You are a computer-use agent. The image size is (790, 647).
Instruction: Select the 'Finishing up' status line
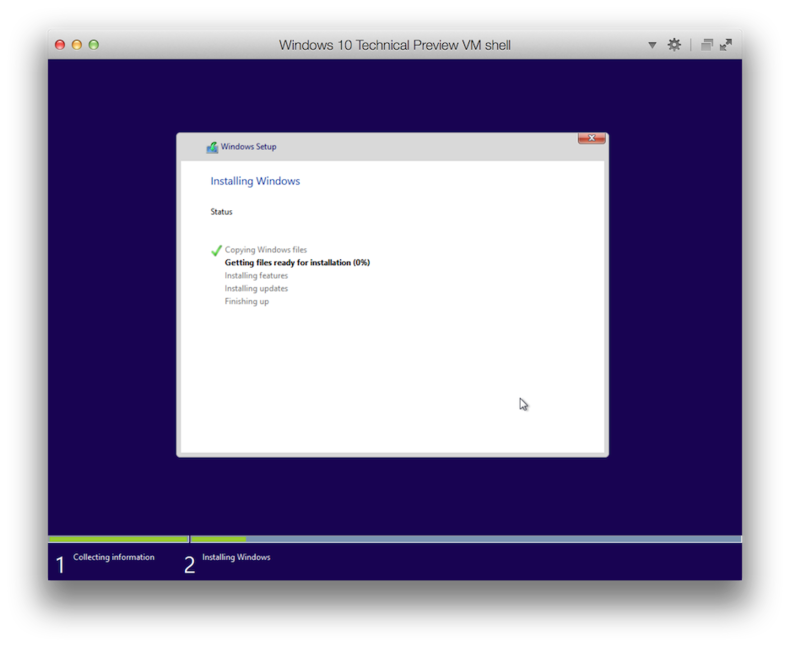(246, 301)
